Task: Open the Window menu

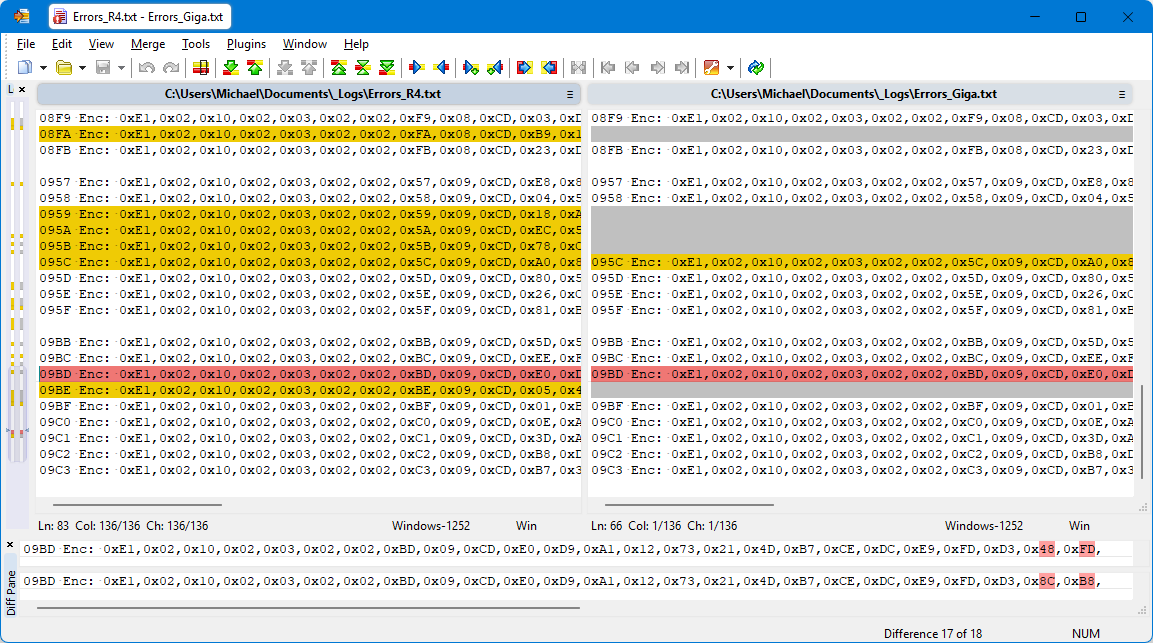Action: (304, 44)
